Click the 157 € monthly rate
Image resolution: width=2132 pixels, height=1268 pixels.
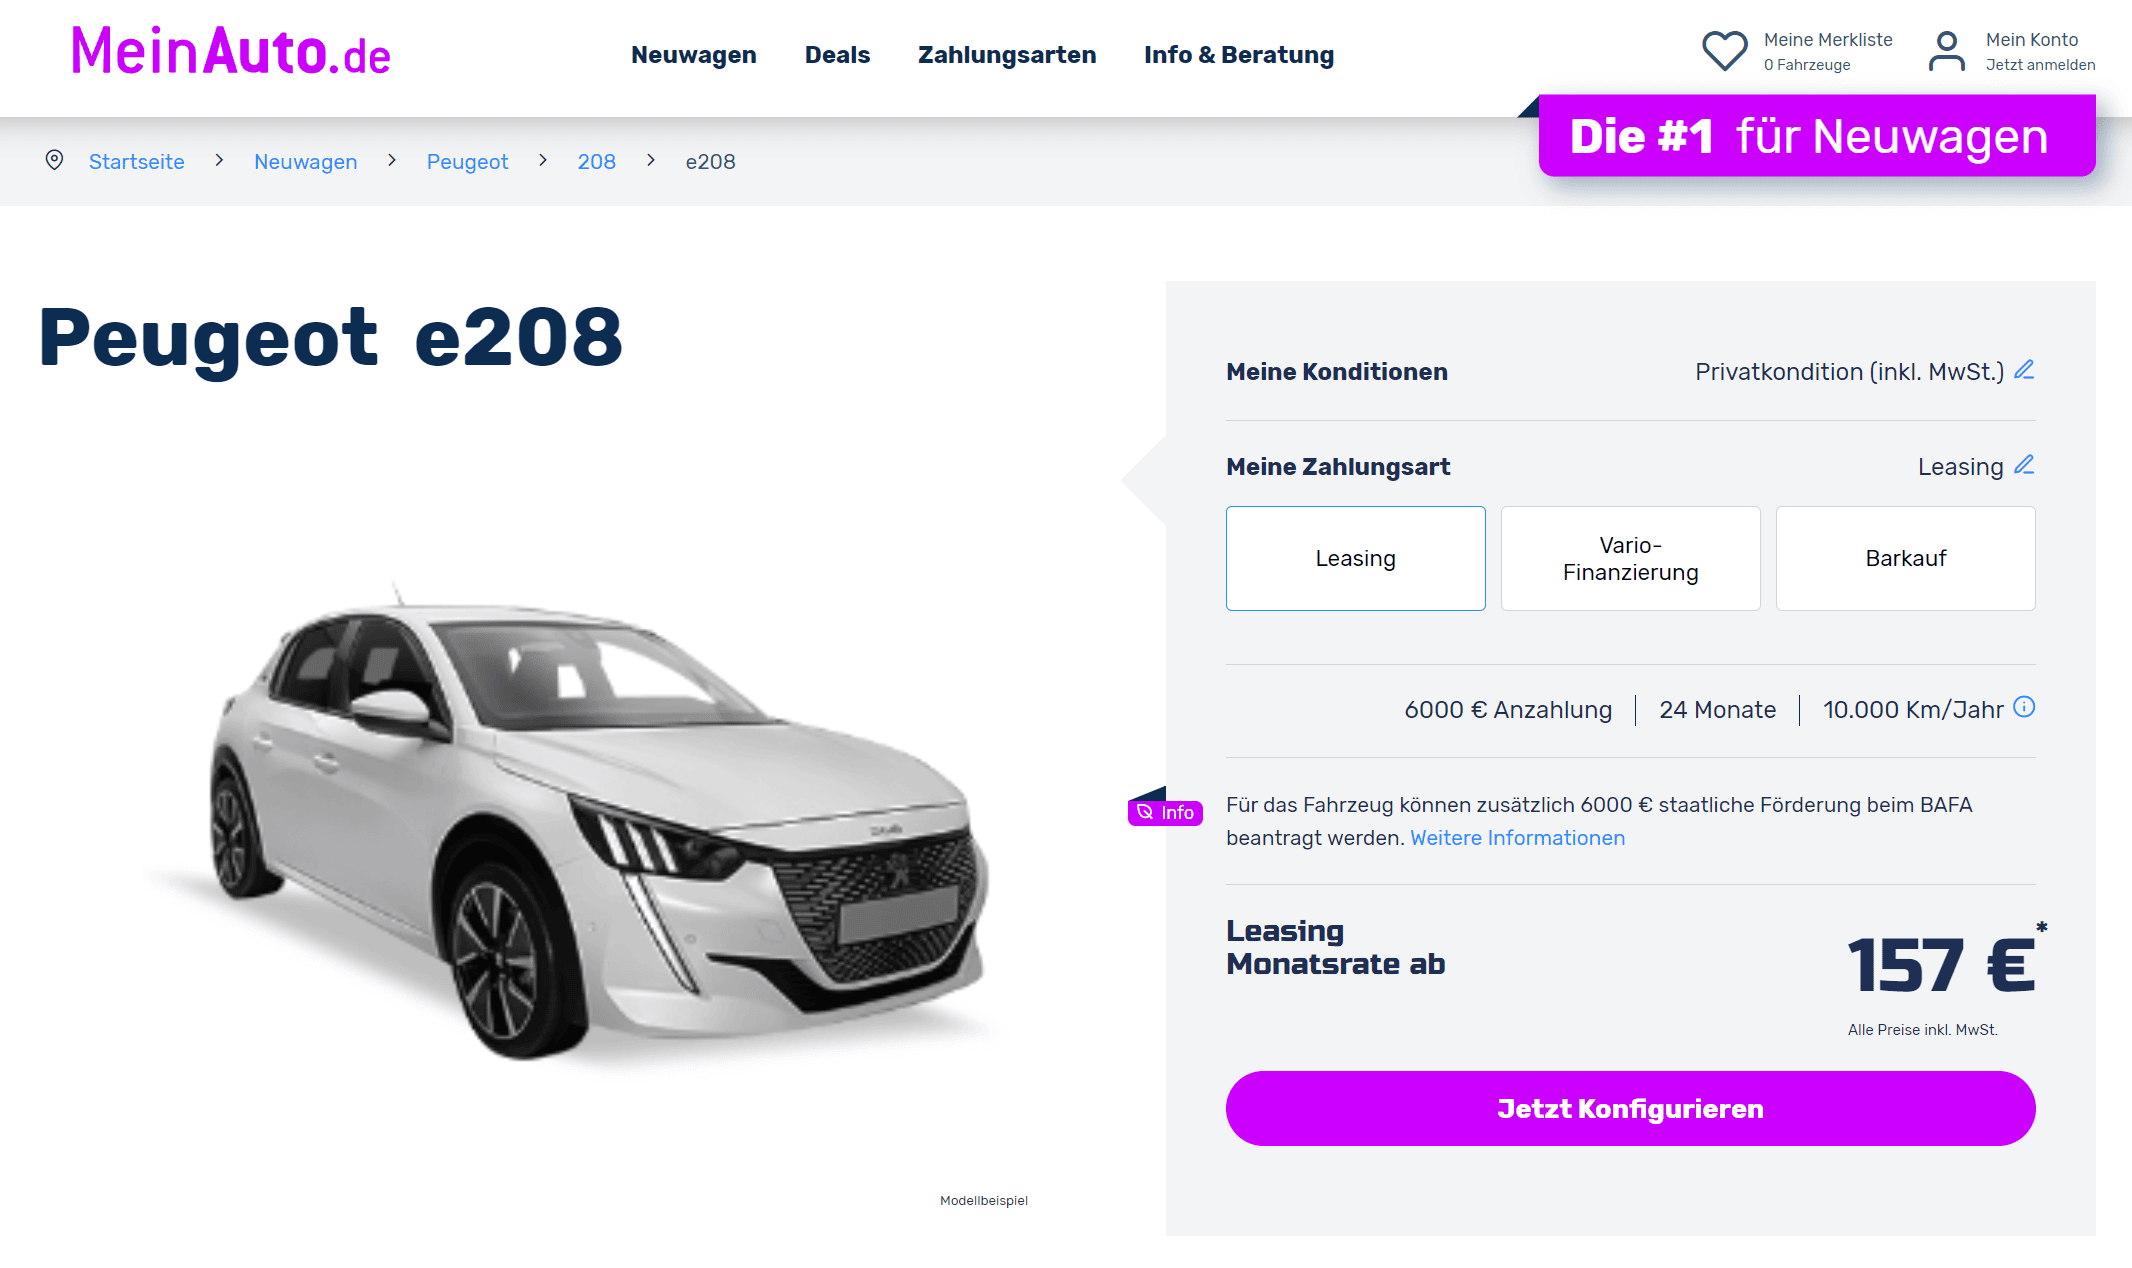(x=1940, y=966)
